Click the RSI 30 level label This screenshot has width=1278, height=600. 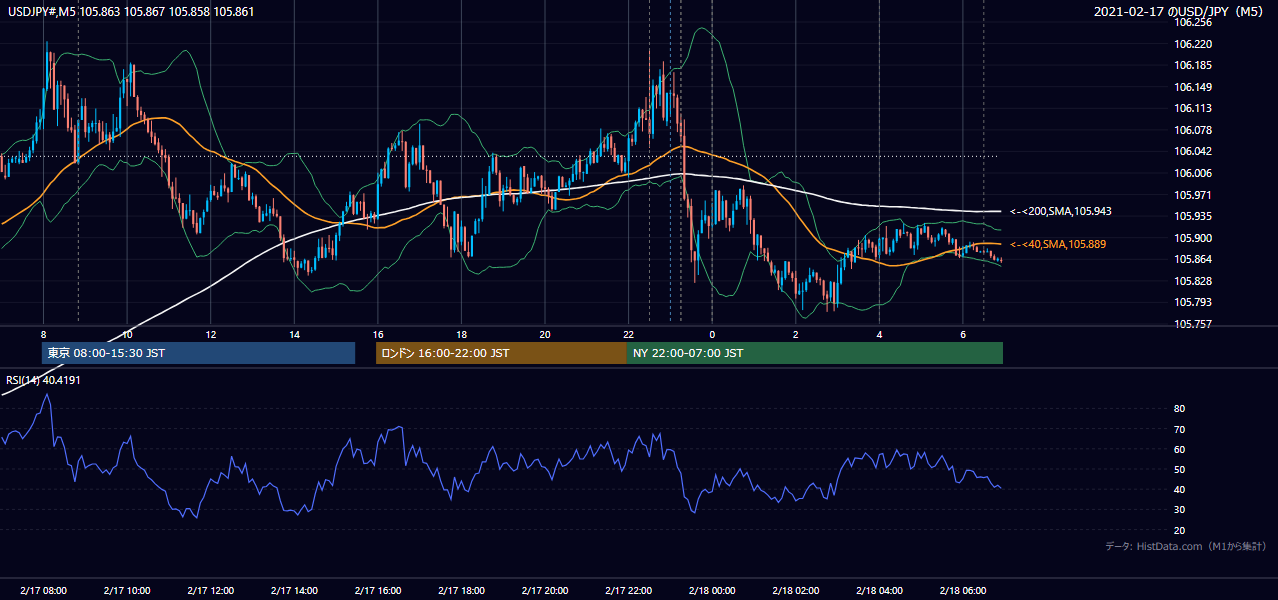[1179, 510]
